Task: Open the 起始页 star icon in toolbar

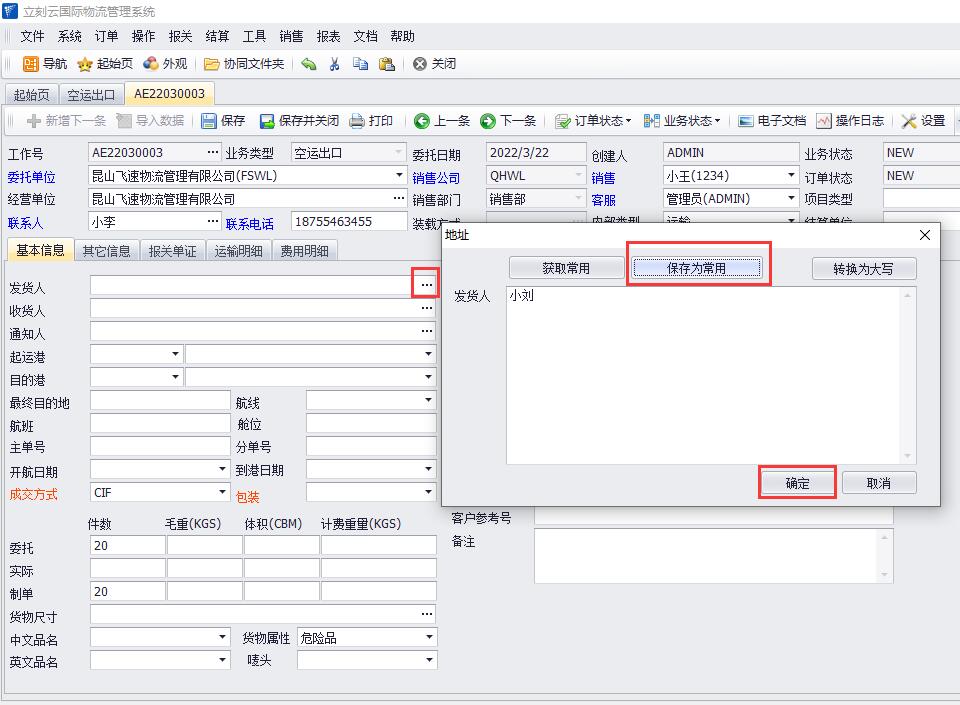Action: tap(86, 64)
